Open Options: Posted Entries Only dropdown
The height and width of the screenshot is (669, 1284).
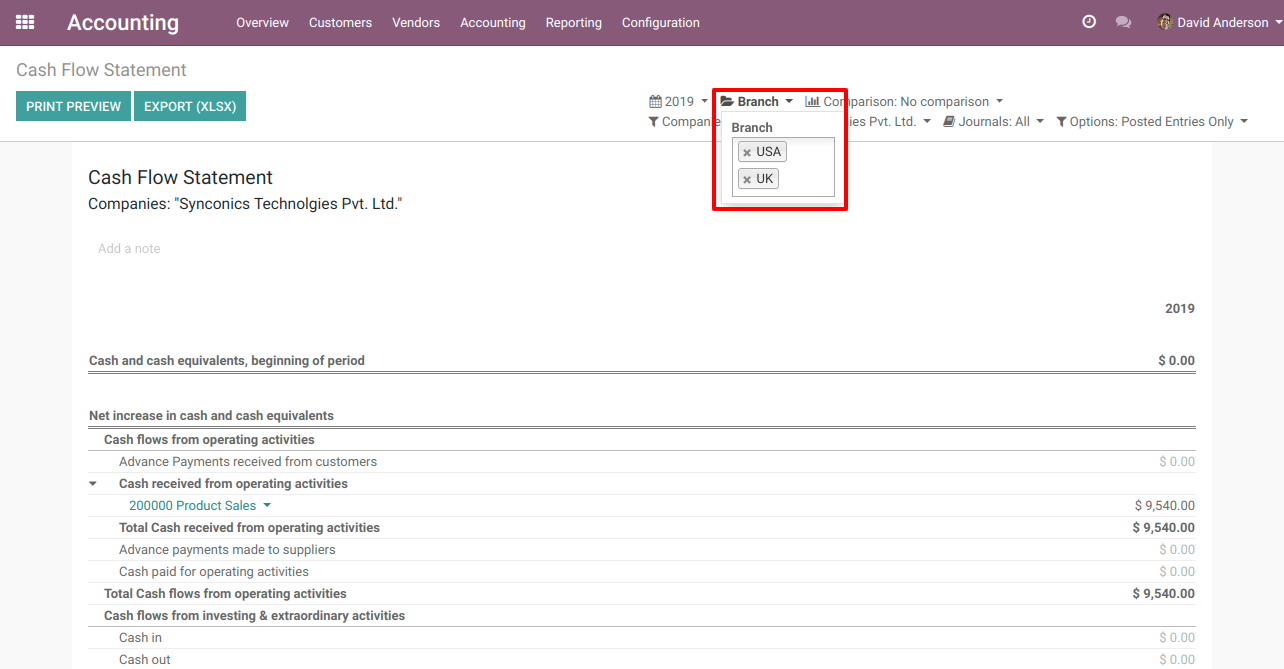click(1151, 122)
